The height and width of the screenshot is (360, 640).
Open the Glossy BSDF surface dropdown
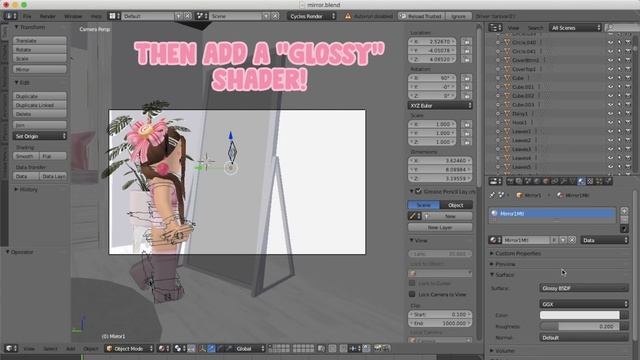(584, 288)
